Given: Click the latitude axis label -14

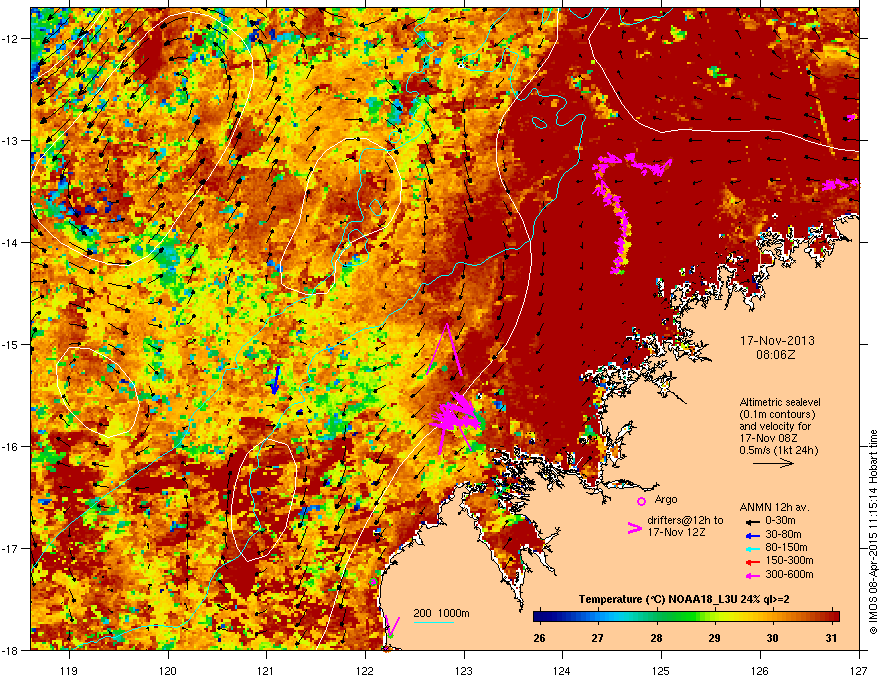Looking at the screenshot, I should tap(11, 242).
